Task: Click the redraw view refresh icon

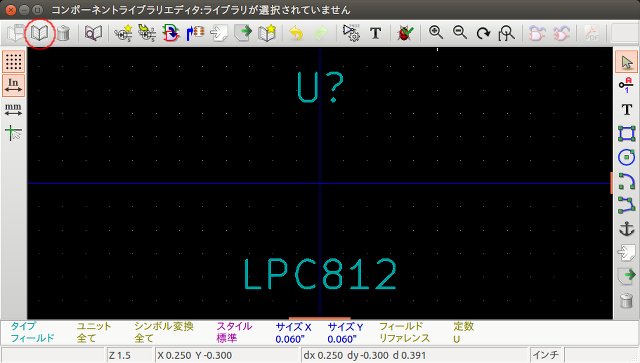Action: (483, 33)
